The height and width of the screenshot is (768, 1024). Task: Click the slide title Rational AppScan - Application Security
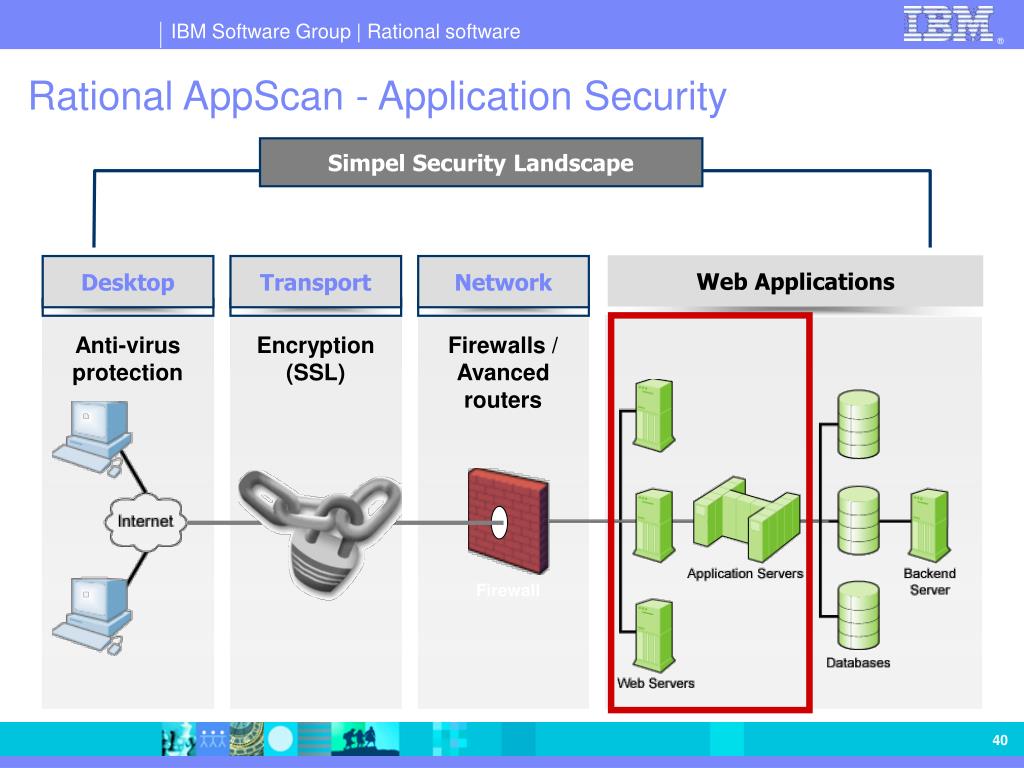tap(377, 97)
